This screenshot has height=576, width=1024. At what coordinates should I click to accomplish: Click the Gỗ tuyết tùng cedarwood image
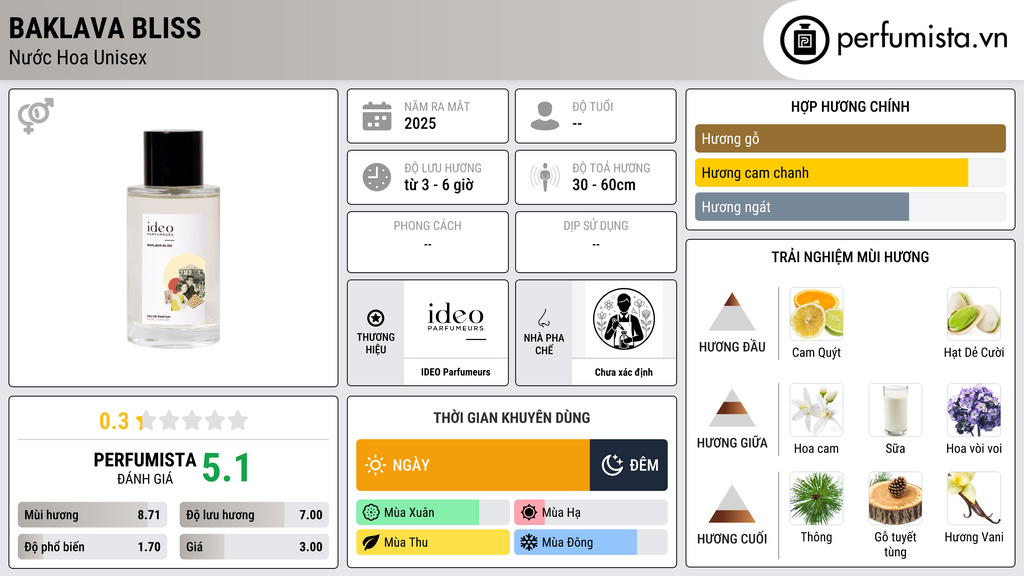(895, 499)
